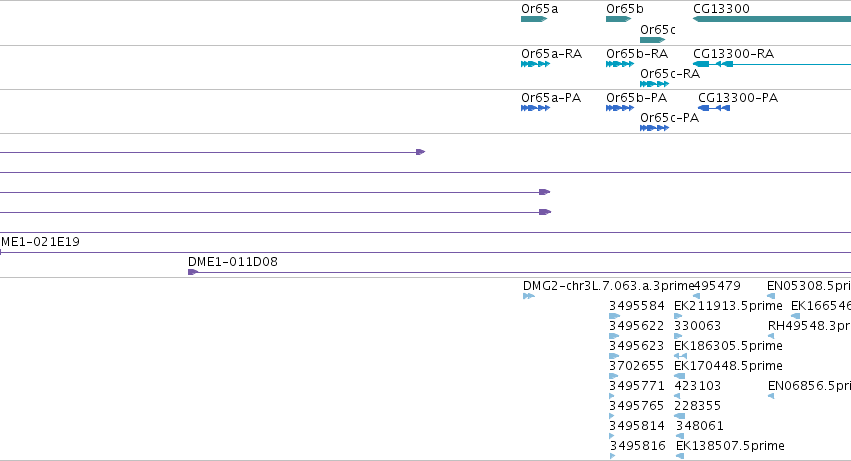Click the 423103 EST label
Image resolution: width=851 pixels, height=461 pixels.
pyautogui.click(x=697, y=386)
